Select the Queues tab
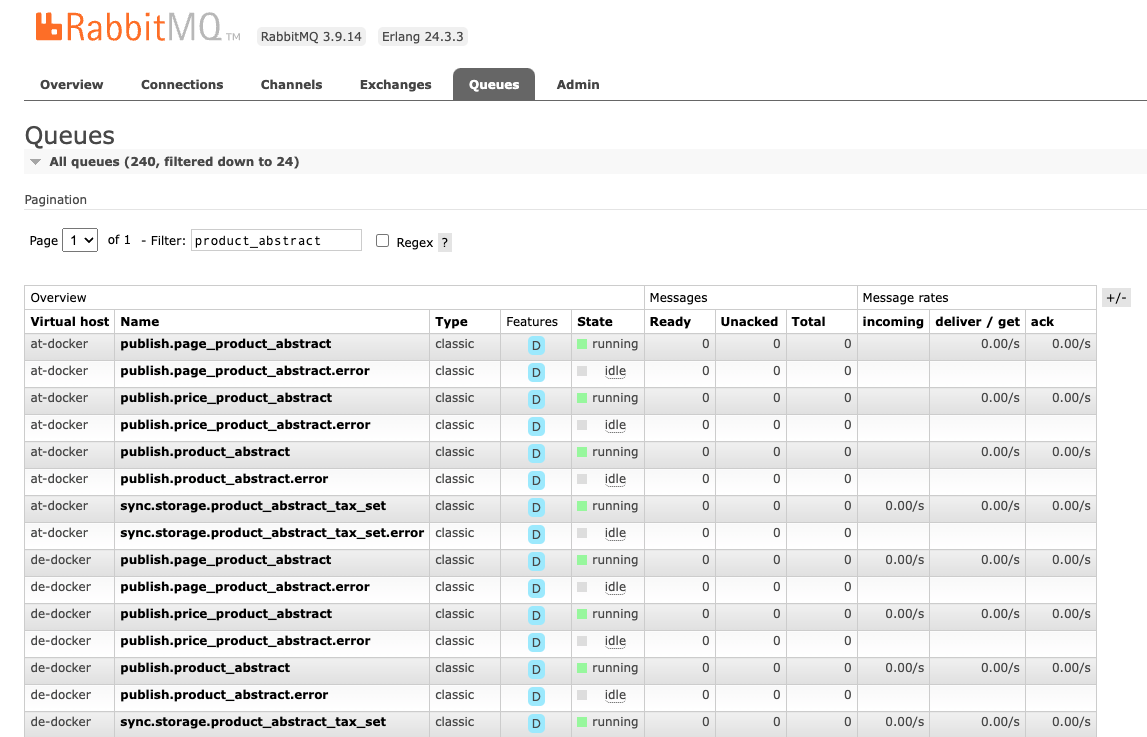This screenshot has width=1147, height=737. 494,85
